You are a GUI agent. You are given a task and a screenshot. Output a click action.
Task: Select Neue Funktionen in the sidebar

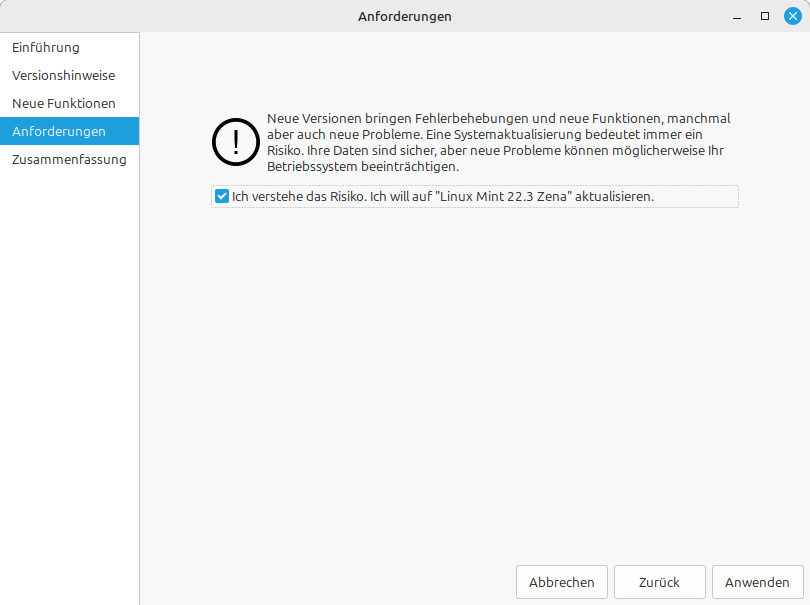tap(64, 103)
